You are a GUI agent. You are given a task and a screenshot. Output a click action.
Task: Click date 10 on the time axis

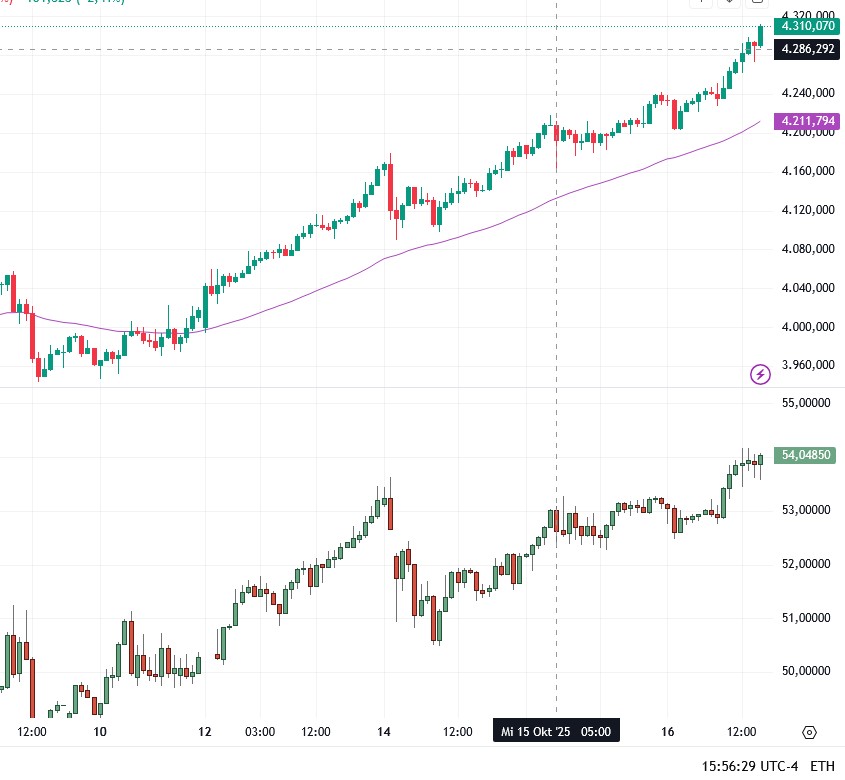click(x=99, y=731)
